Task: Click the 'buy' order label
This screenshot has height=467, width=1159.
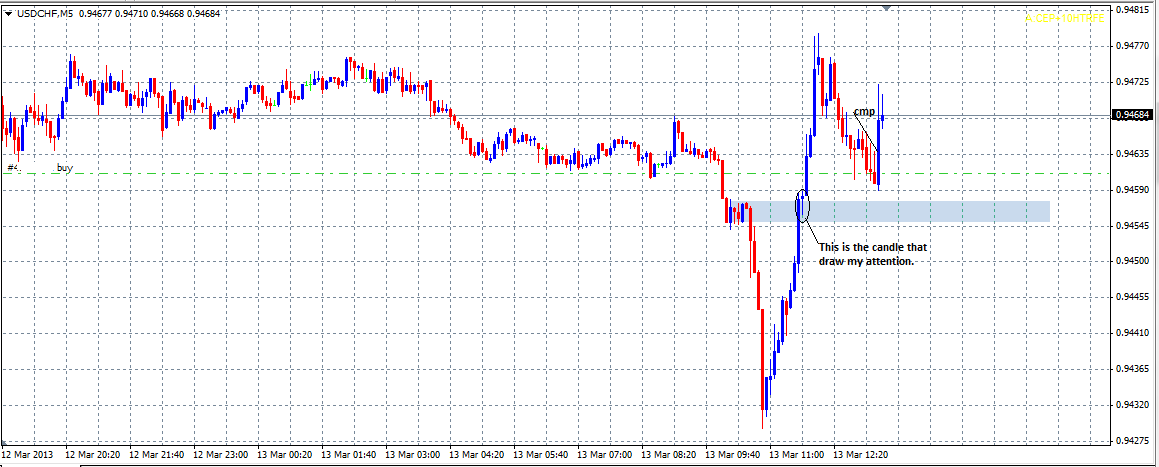Action: [65, 168]
